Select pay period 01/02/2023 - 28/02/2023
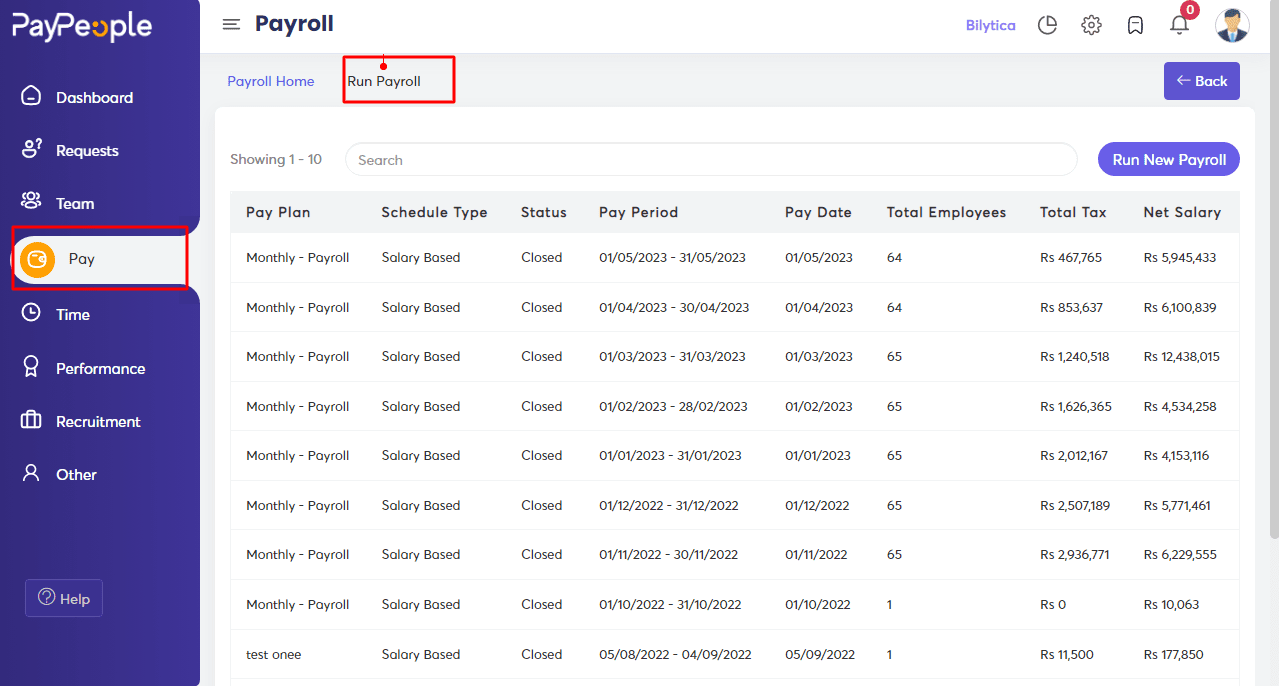Viewport: 1279px width, 686px height. coord(673,407)
